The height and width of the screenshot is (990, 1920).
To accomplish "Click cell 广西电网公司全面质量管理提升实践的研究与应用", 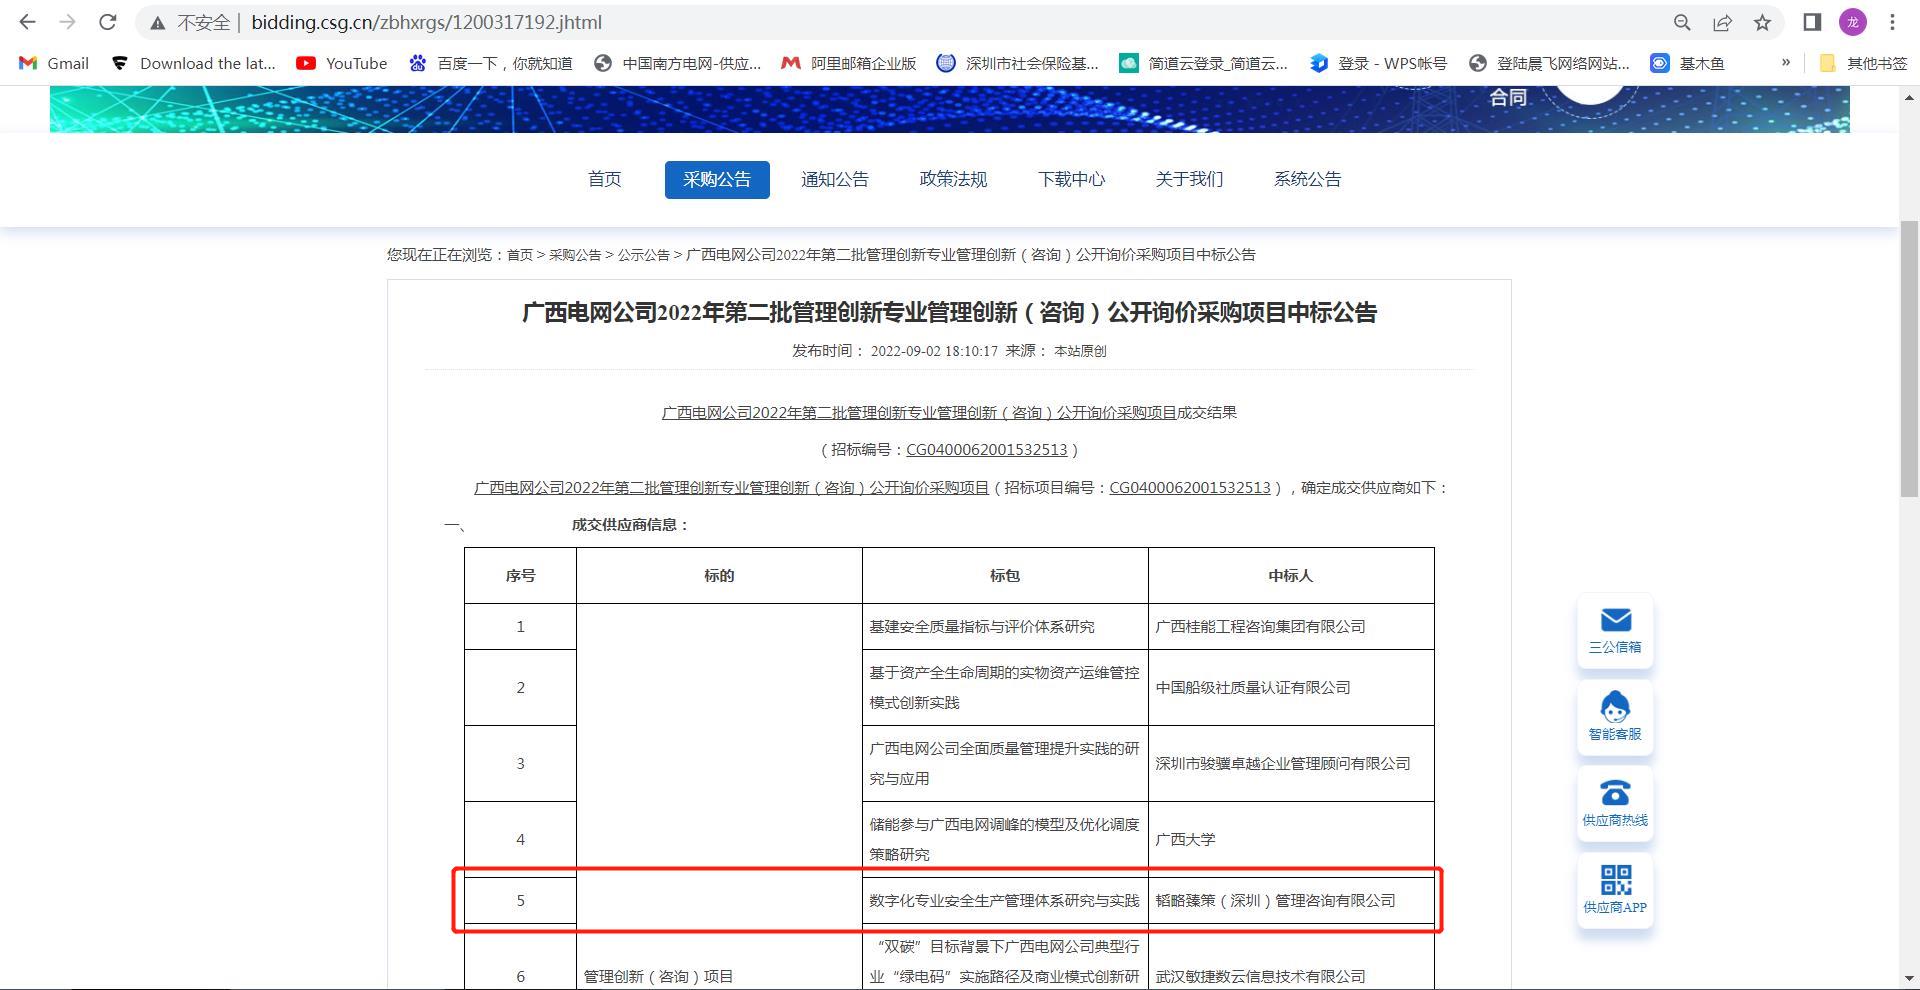I will coord(1005,764).
